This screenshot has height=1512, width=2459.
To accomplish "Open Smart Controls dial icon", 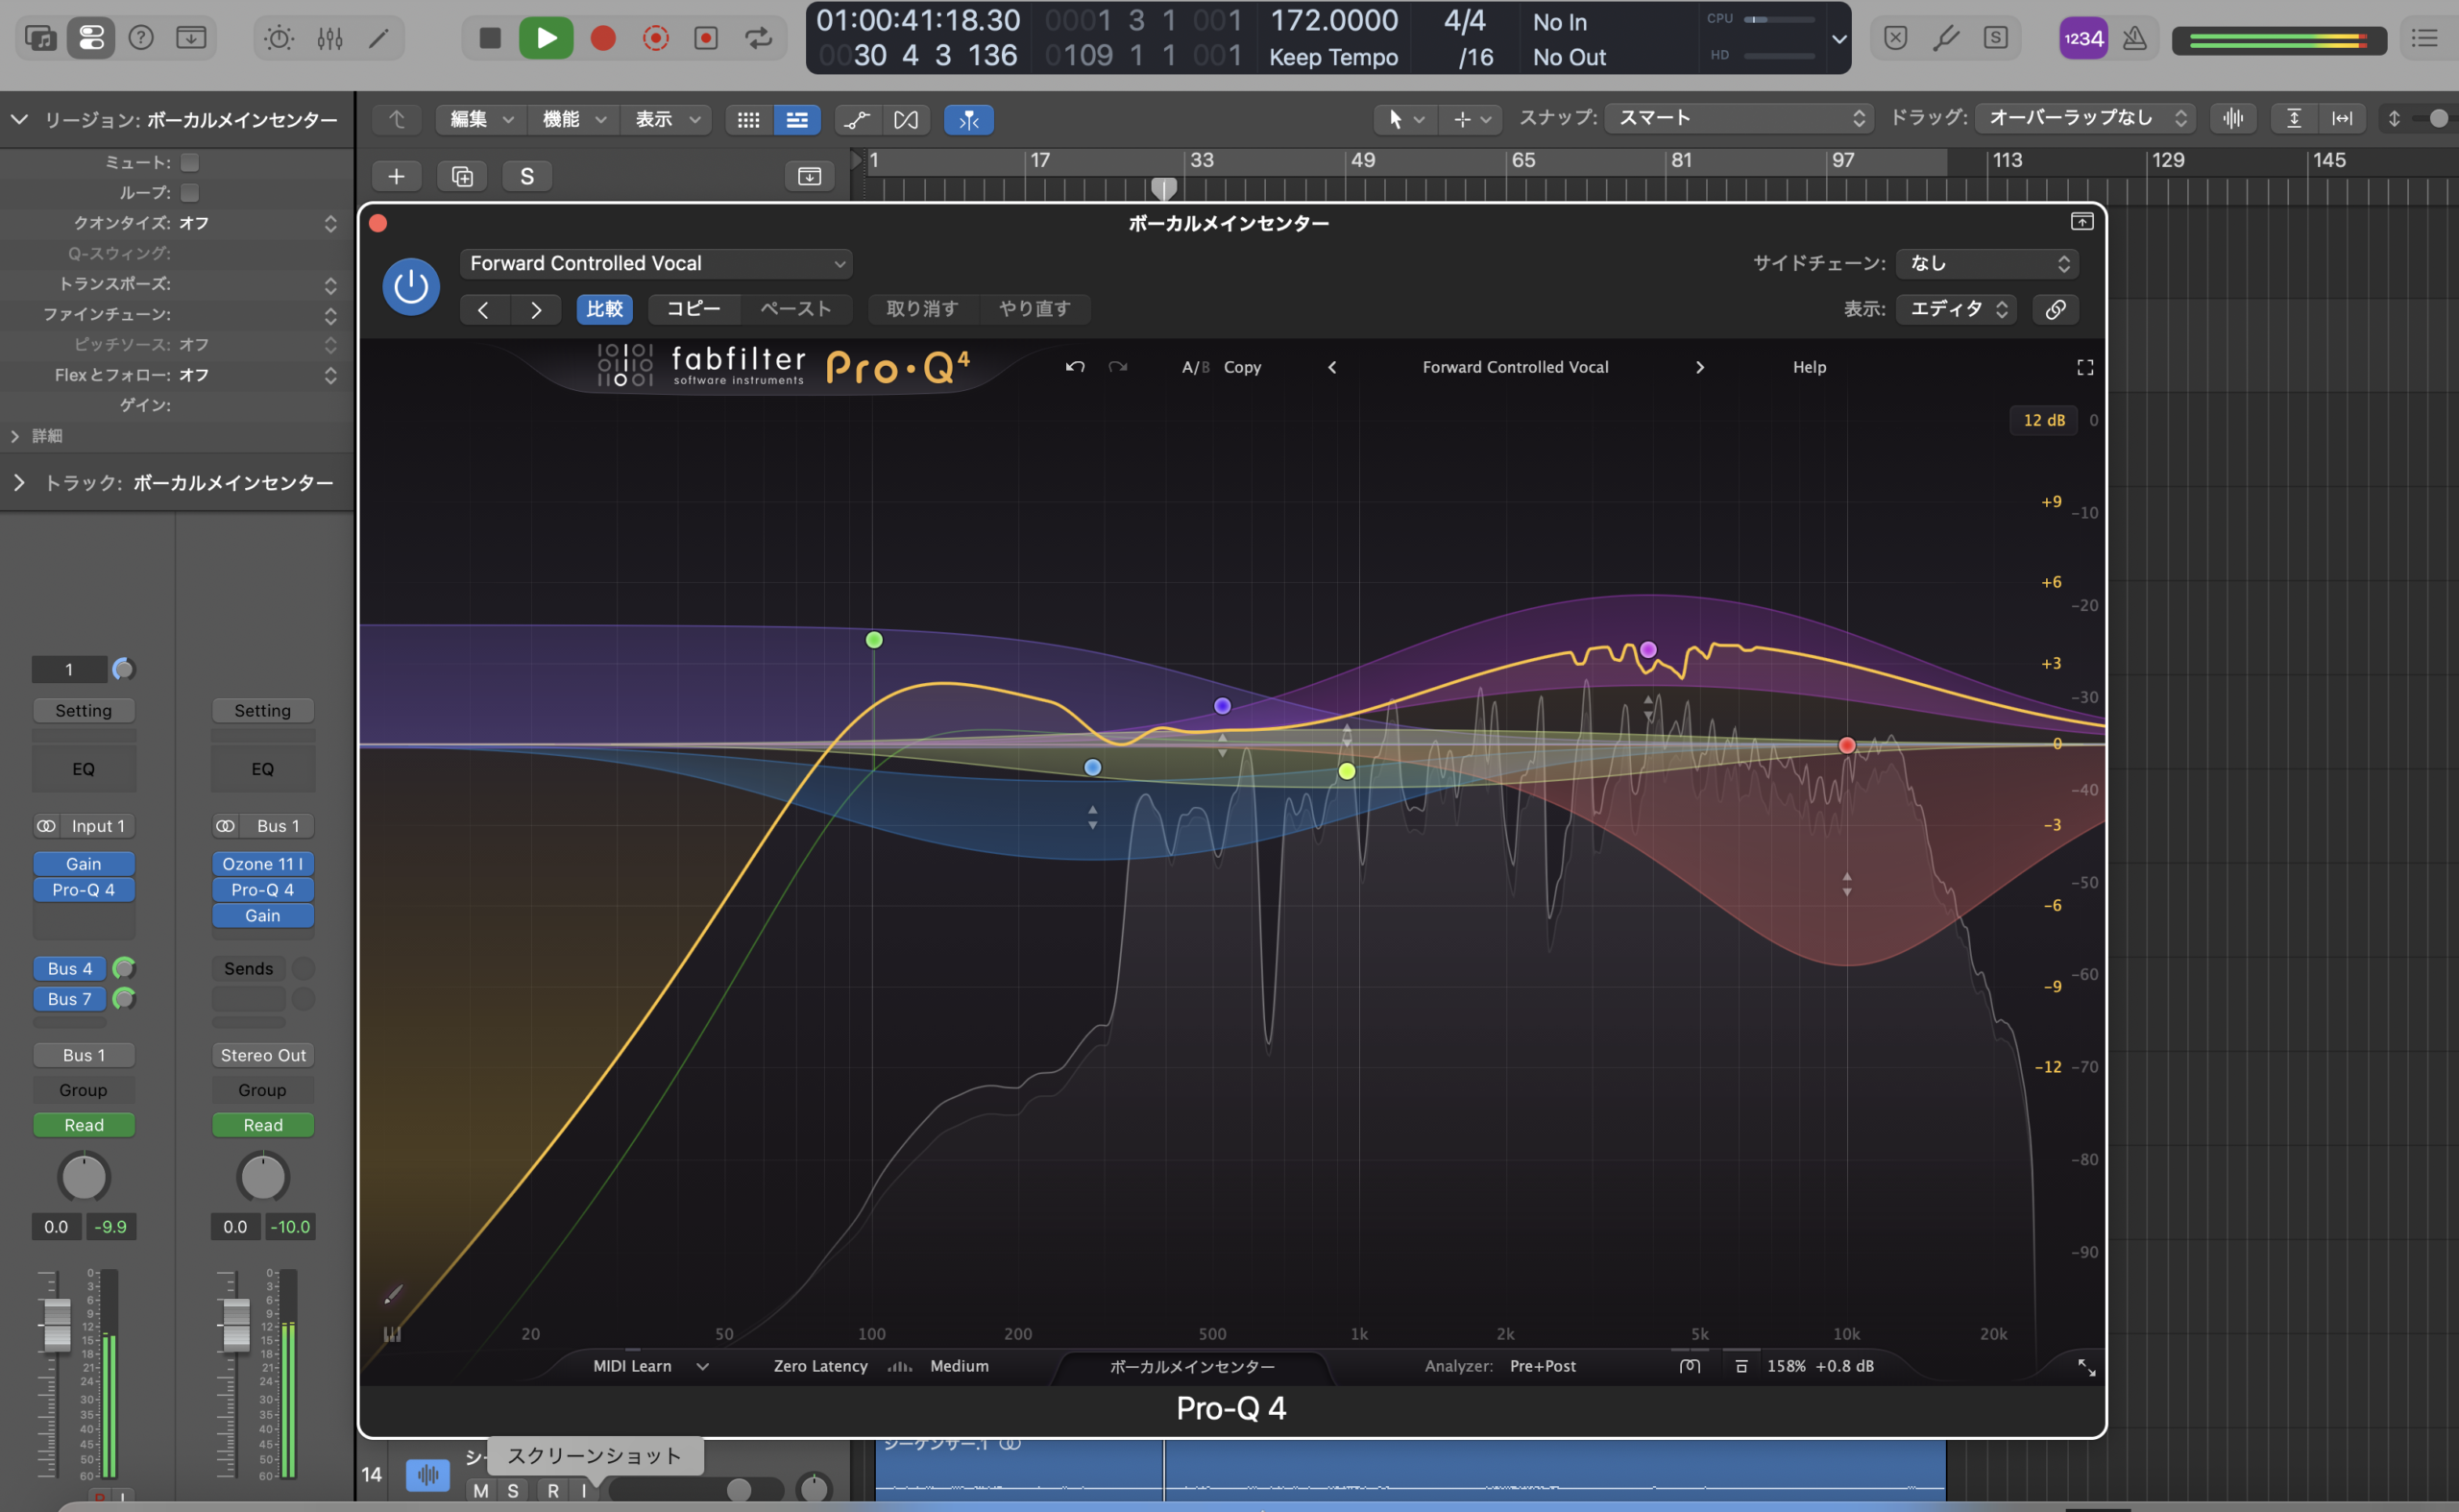I will tap(279, 38).
